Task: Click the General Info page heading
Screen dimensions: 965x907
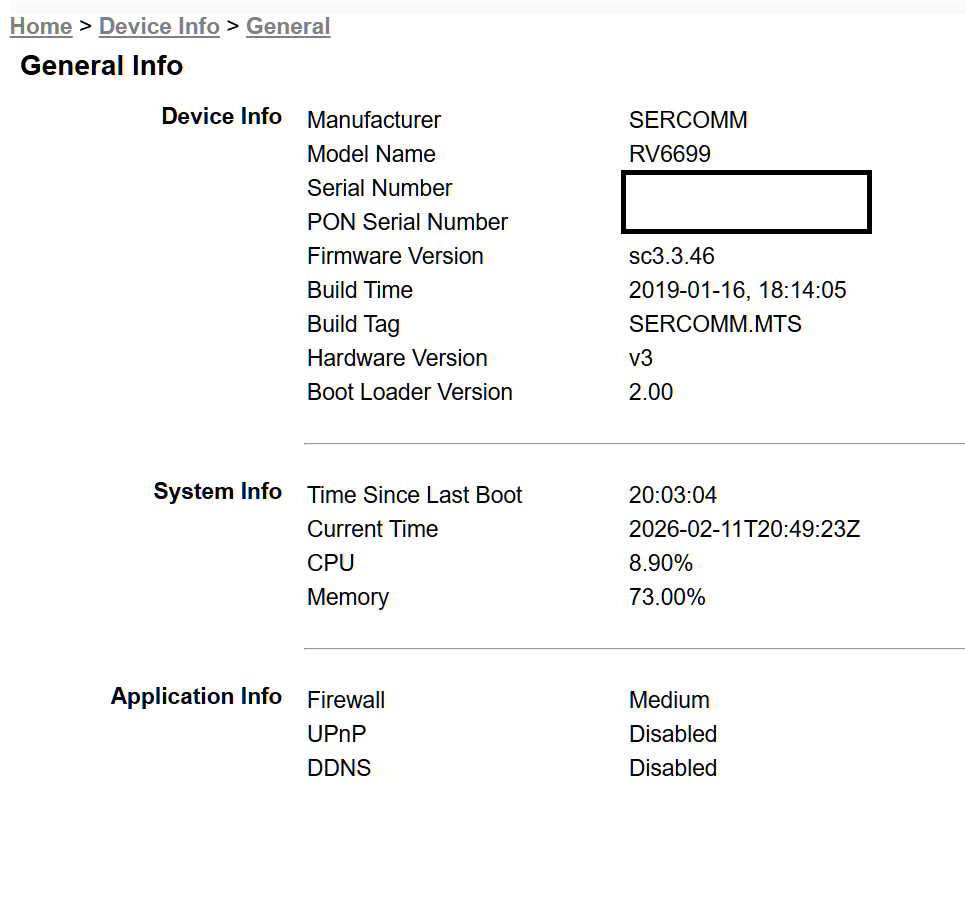Action: pyautogui.click(x=101, y=66)
